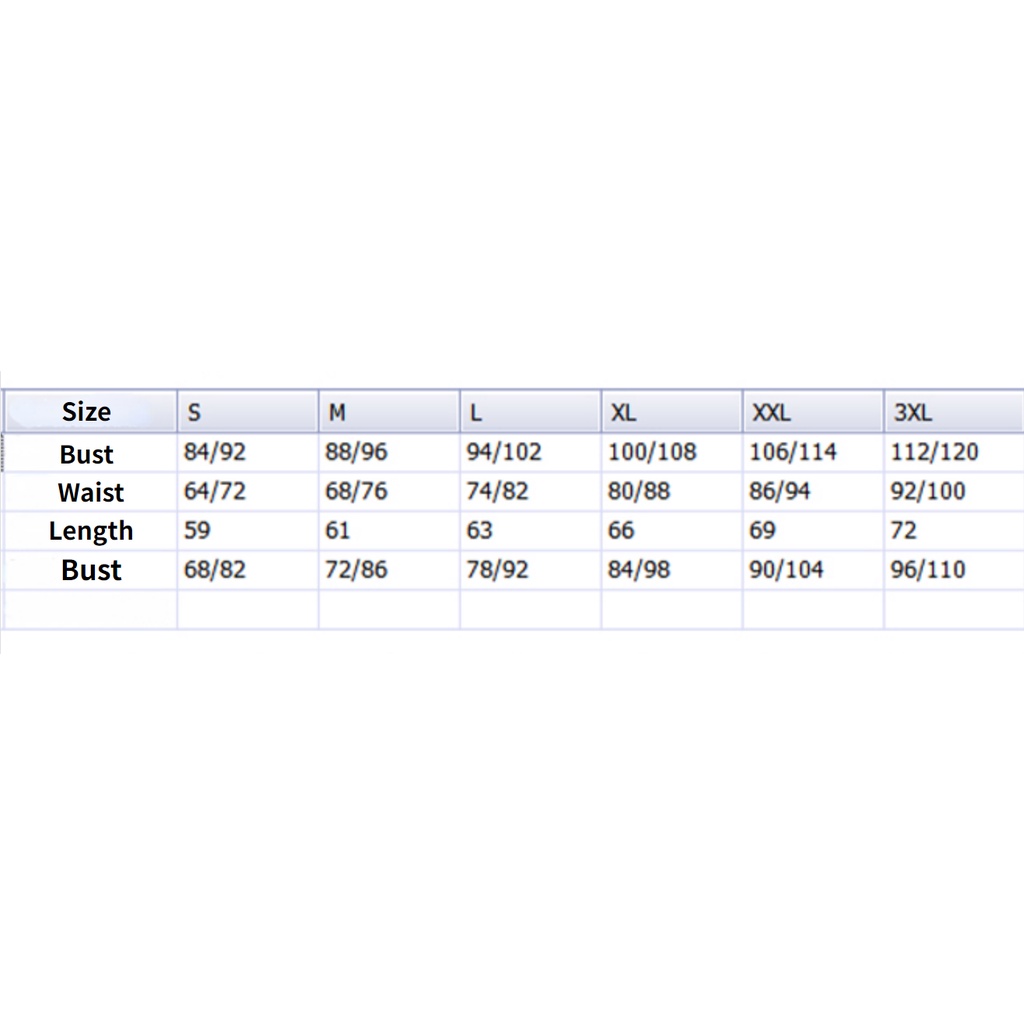
Task: Select cell with value 100/108
Action: (672, 453)
